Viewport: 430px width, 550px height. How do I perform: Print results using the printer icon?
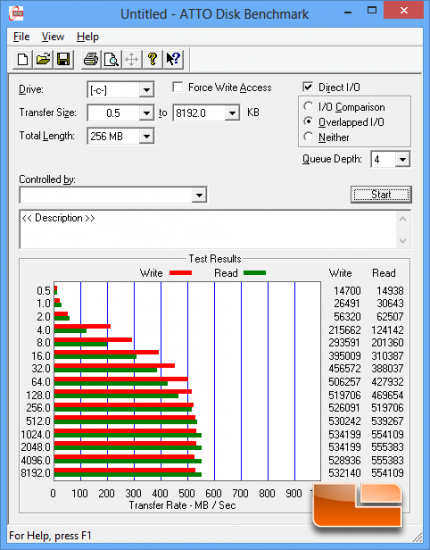coord(91,59)
